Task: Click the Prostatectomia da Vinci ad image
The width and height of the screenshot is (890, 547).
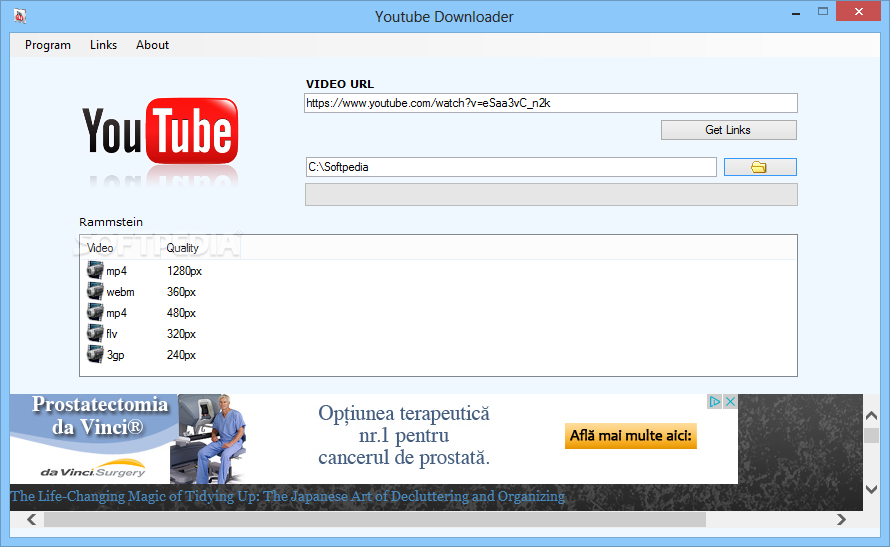Action: coord(129,439)
